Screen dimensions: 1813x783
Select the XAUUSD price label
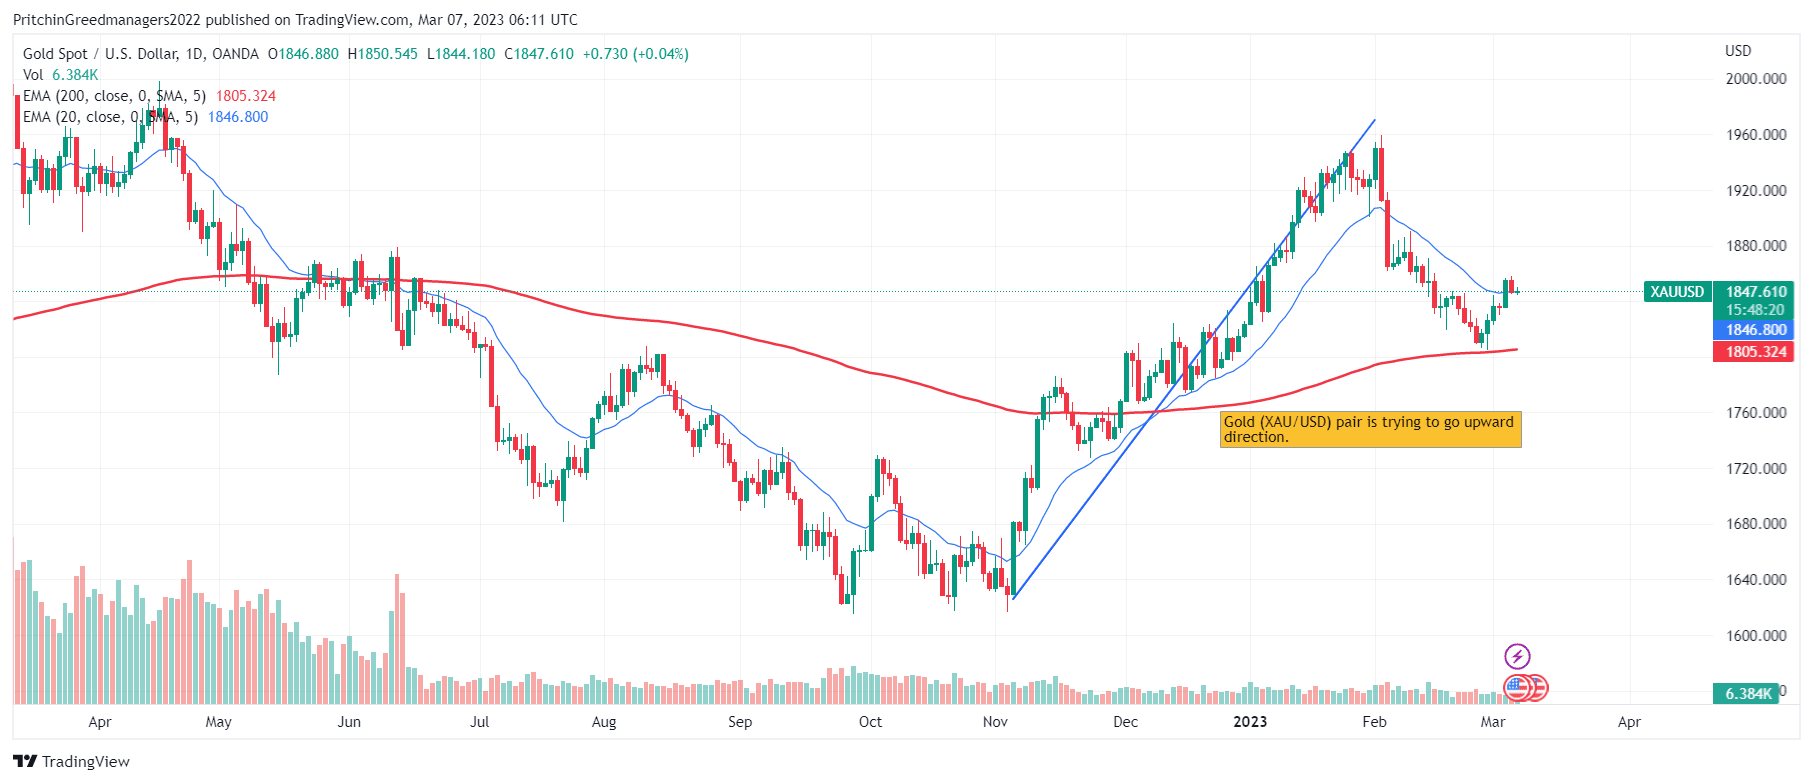(1677, 292)
